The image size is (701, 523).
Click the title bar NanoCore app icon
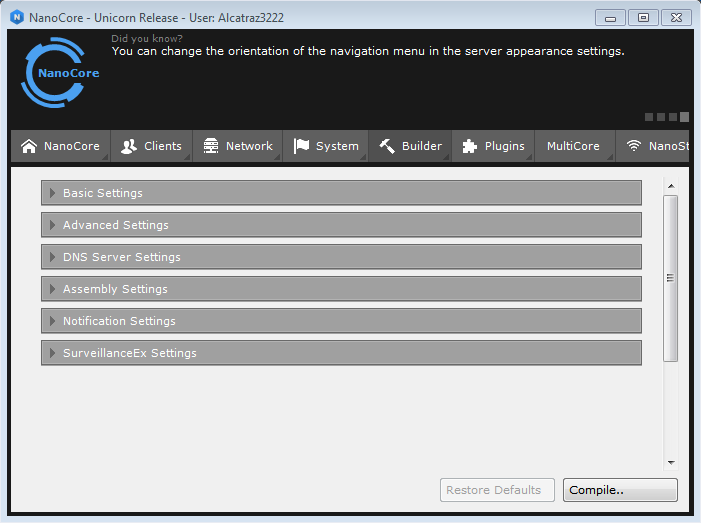pos(17,17)
